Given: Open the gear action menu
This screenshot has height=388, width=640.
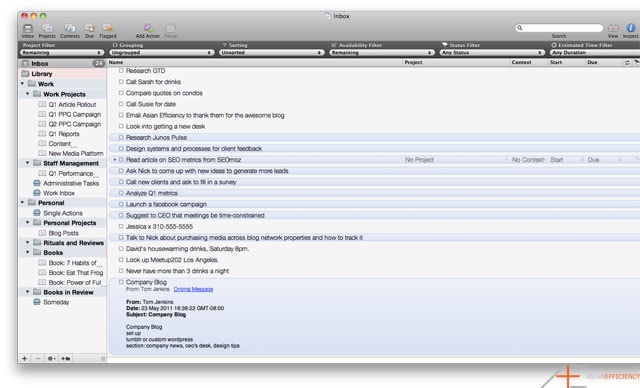Looking at the screenshot, I should click(x=51, y=359).
